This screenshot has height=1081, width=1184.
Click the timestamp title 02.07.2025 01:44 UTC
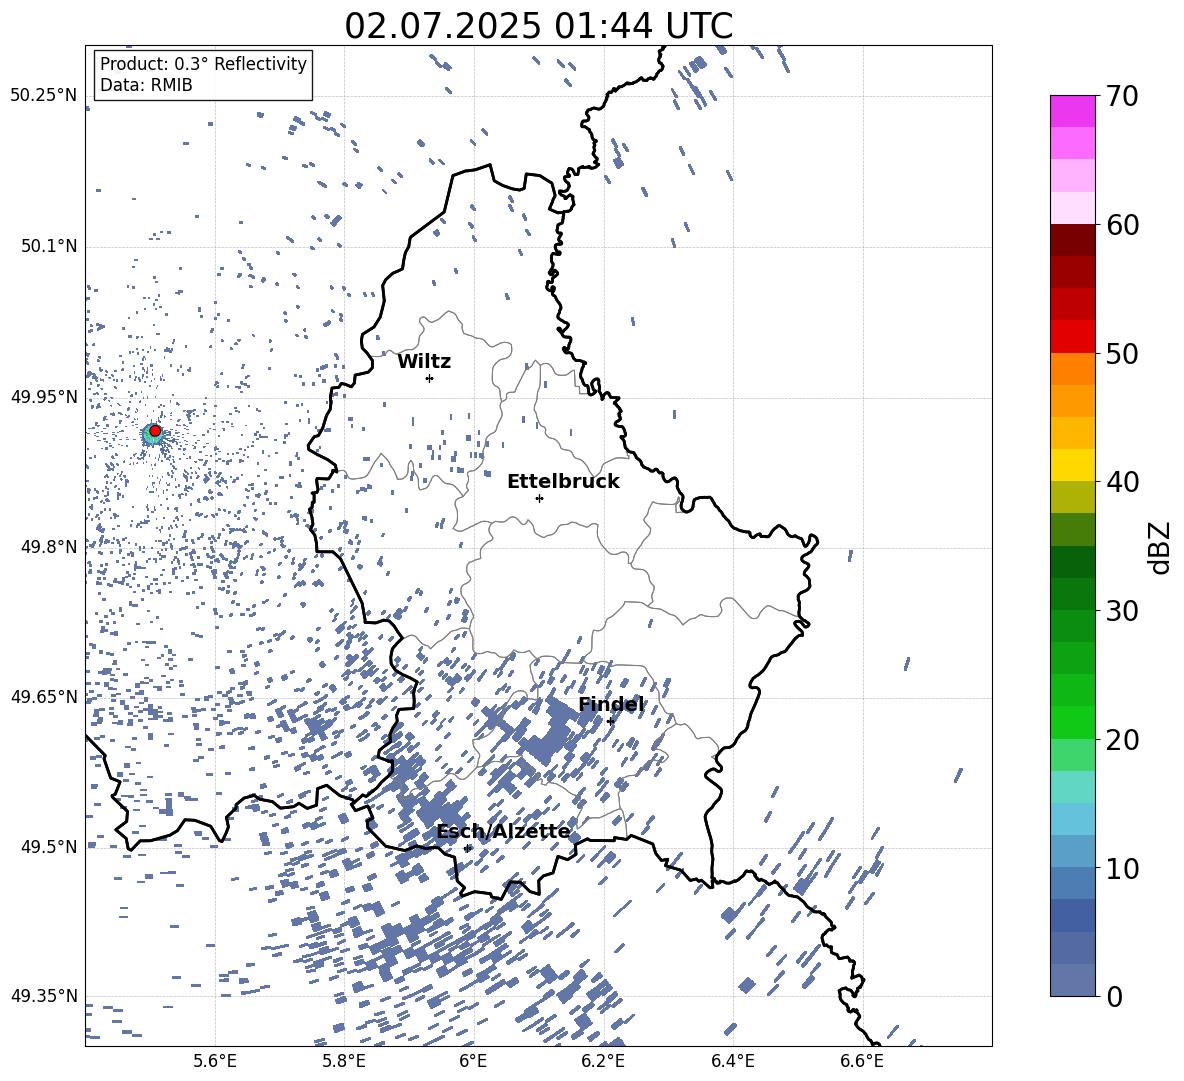tap(538, 25)
